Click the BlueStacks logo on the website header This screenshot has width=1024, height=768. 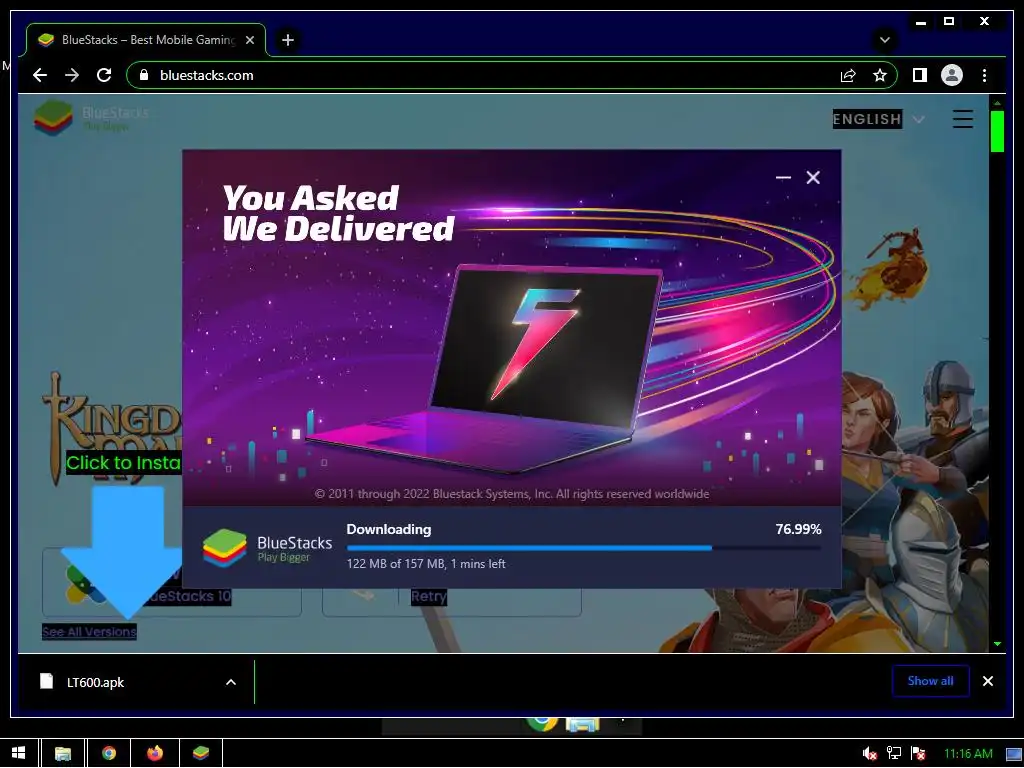(91, 118)
